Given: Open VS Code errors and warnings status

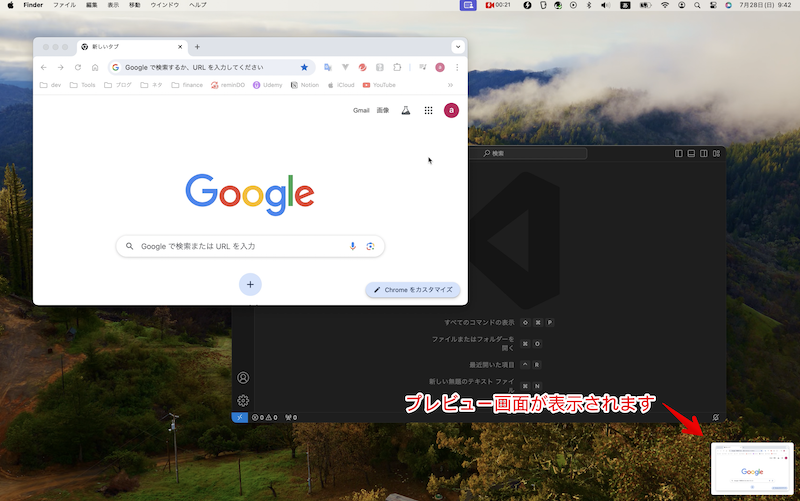Looking at the screenshot, I should pos(265,417).
